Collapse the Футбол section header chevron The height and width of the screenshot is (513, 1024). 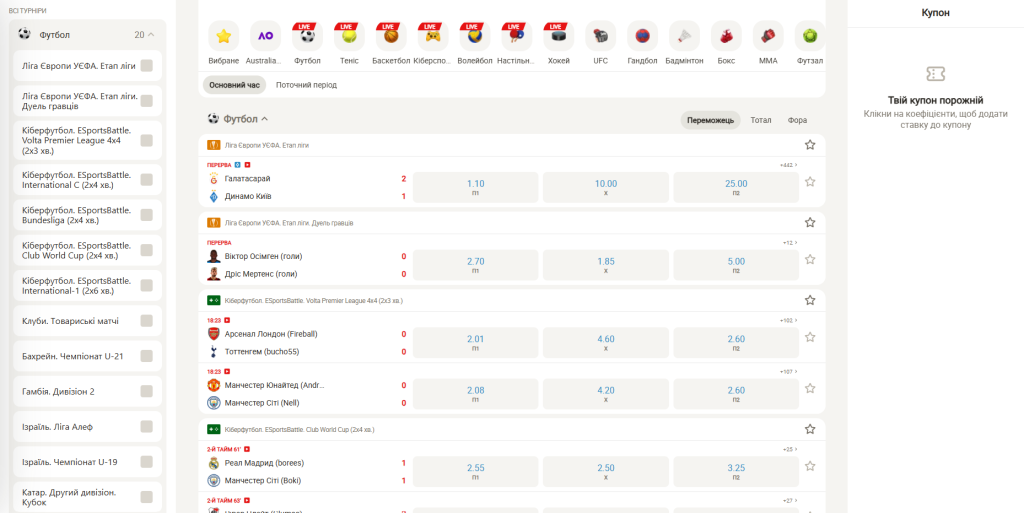point(265,119)
